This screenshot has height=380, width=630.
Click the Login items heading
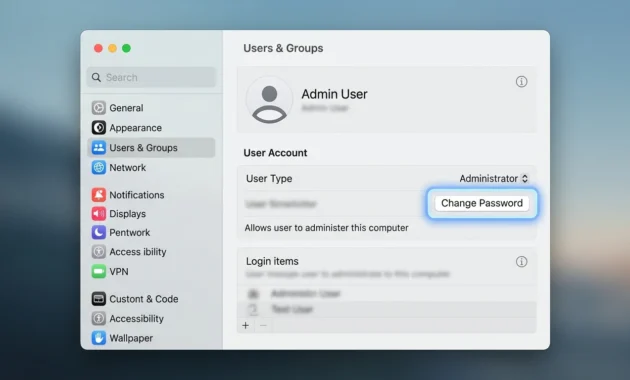click(x=272, y=261)
